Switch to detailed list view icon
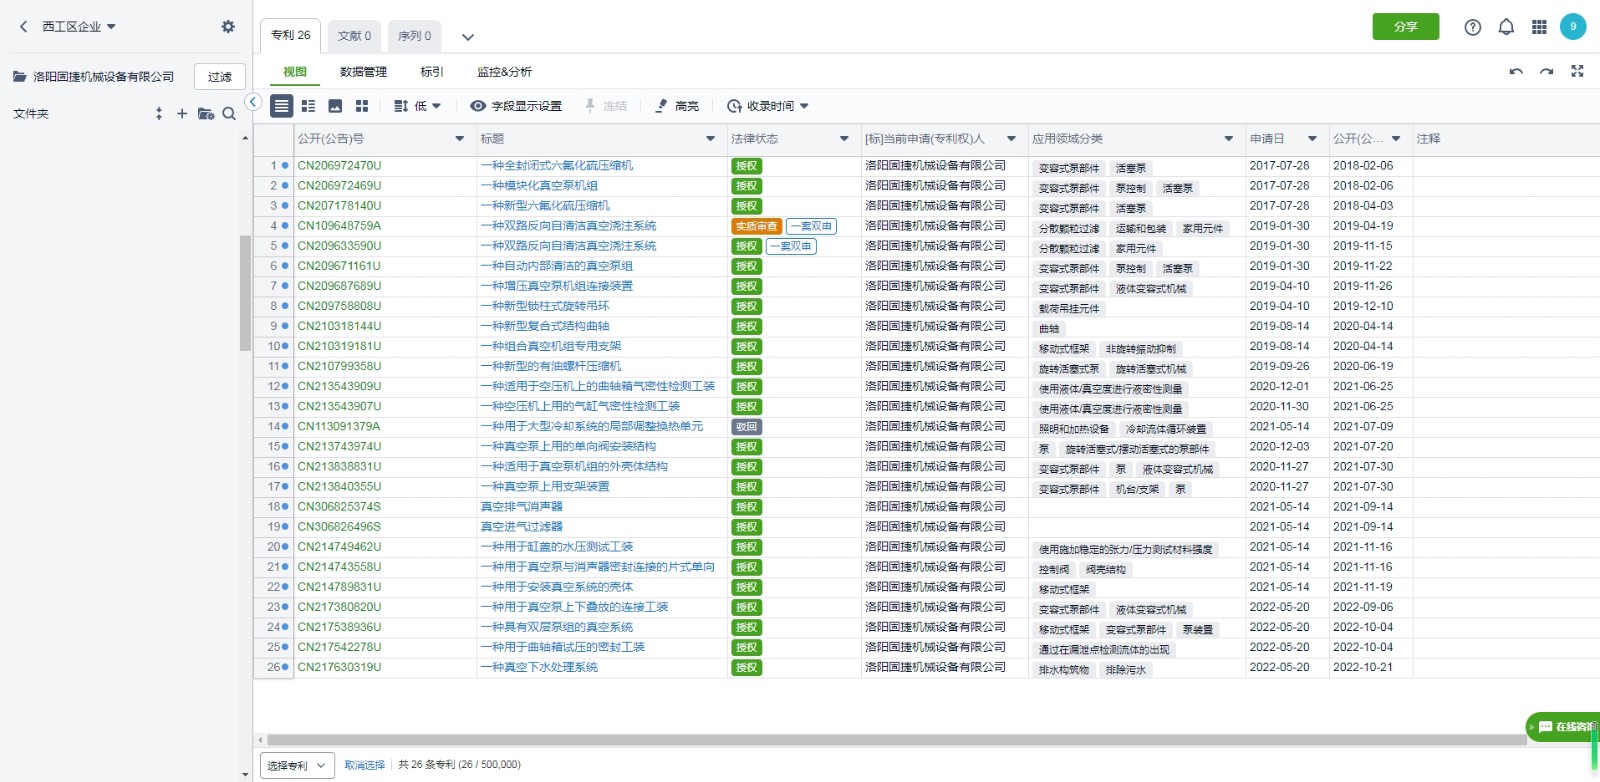Image resolution: width=1600 pixels, height=782 pixels. pos(308,106)
